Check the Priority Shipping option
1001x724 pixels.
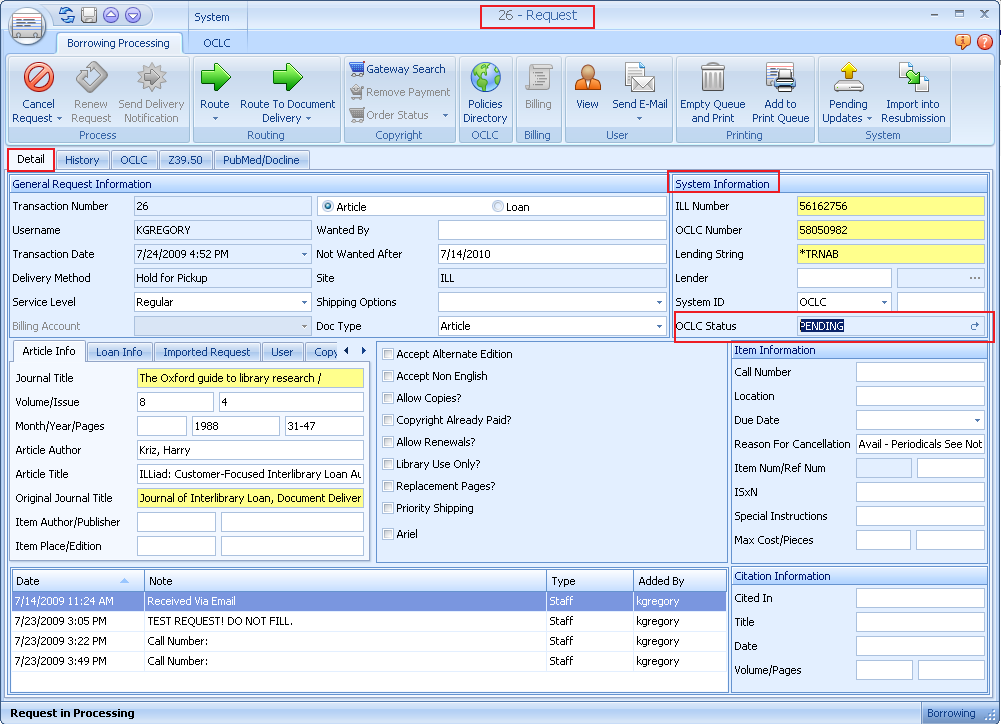[388, 509]
